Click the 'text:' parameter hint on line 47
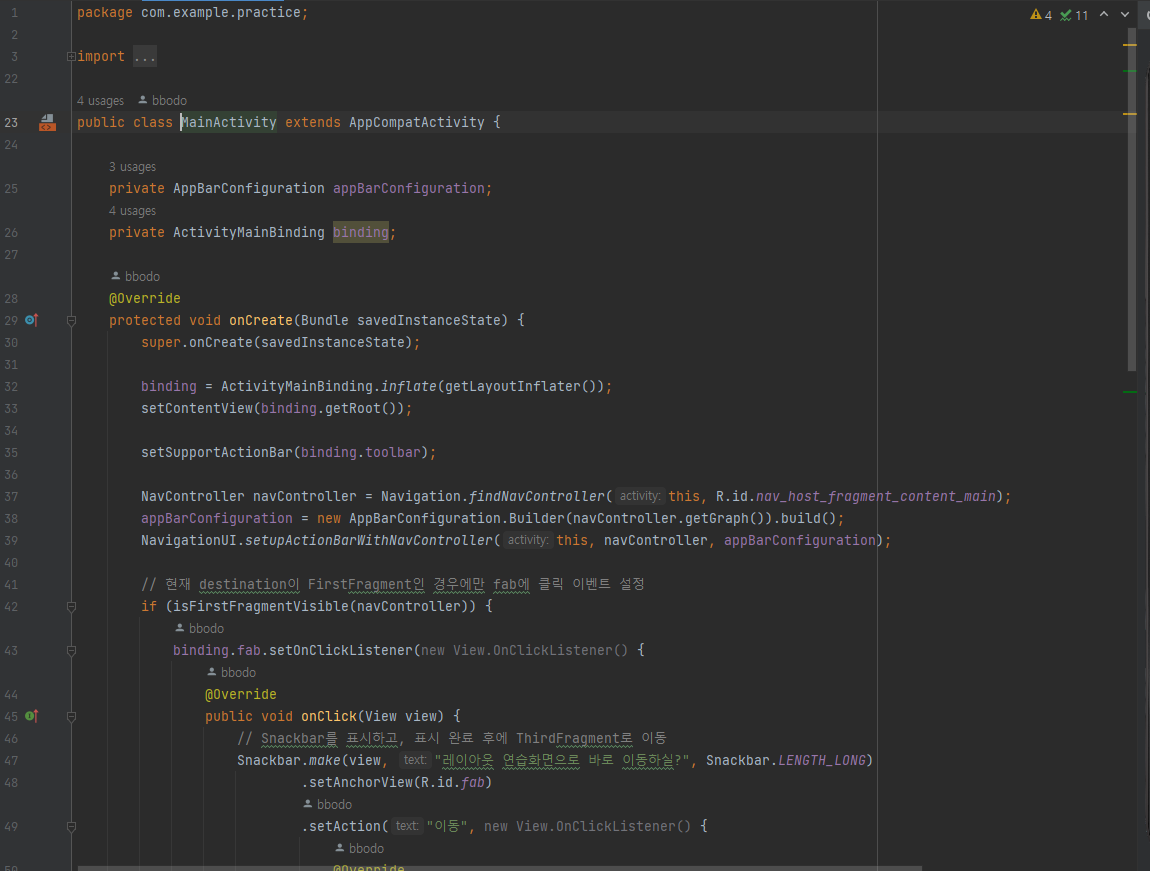This screenshot has width=1150, height=871. [414, 760]
